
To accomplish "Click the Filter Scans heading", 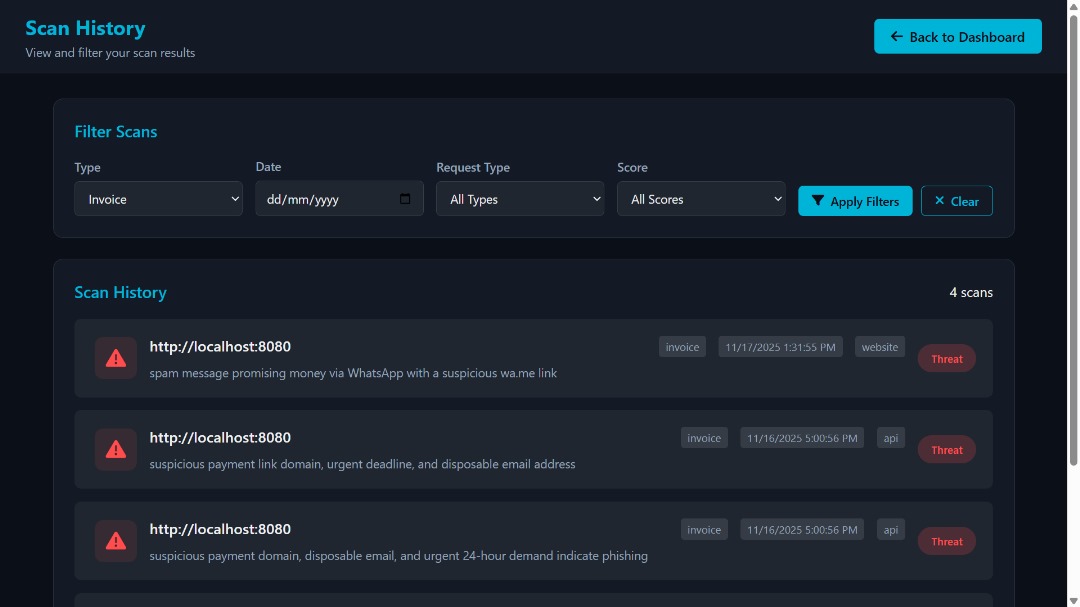I will (116, 132).
